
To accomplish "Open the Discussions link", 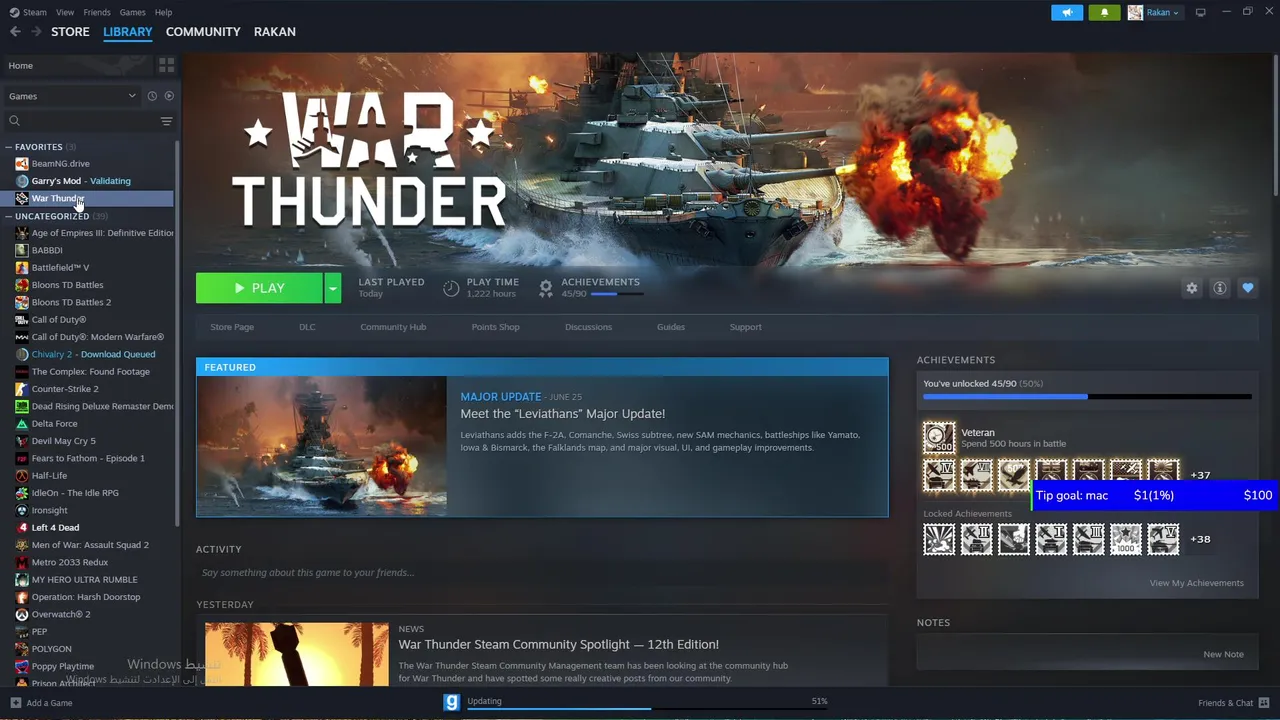I will pos(588,327).
